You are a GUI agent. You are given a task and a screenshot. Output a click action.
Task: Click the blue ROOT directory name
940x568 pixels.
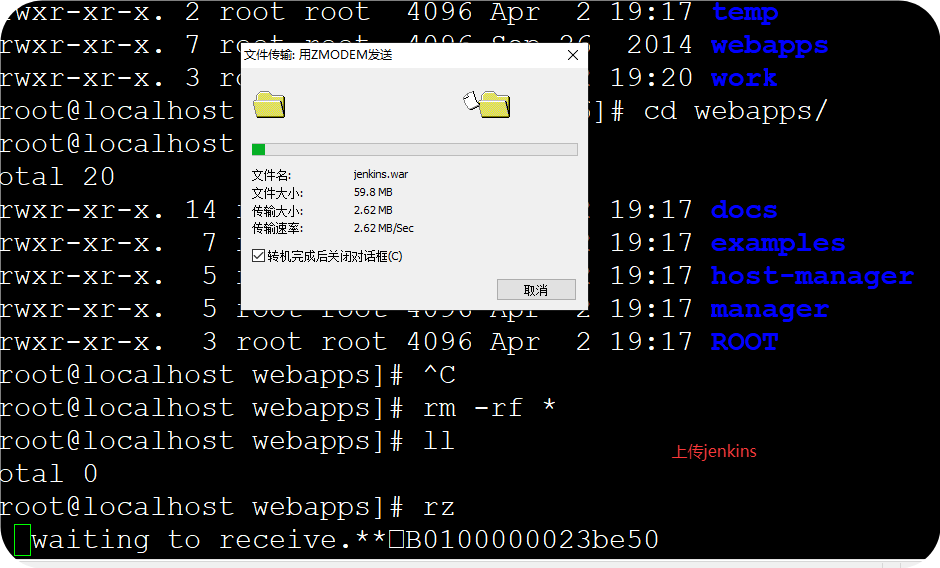744,342
